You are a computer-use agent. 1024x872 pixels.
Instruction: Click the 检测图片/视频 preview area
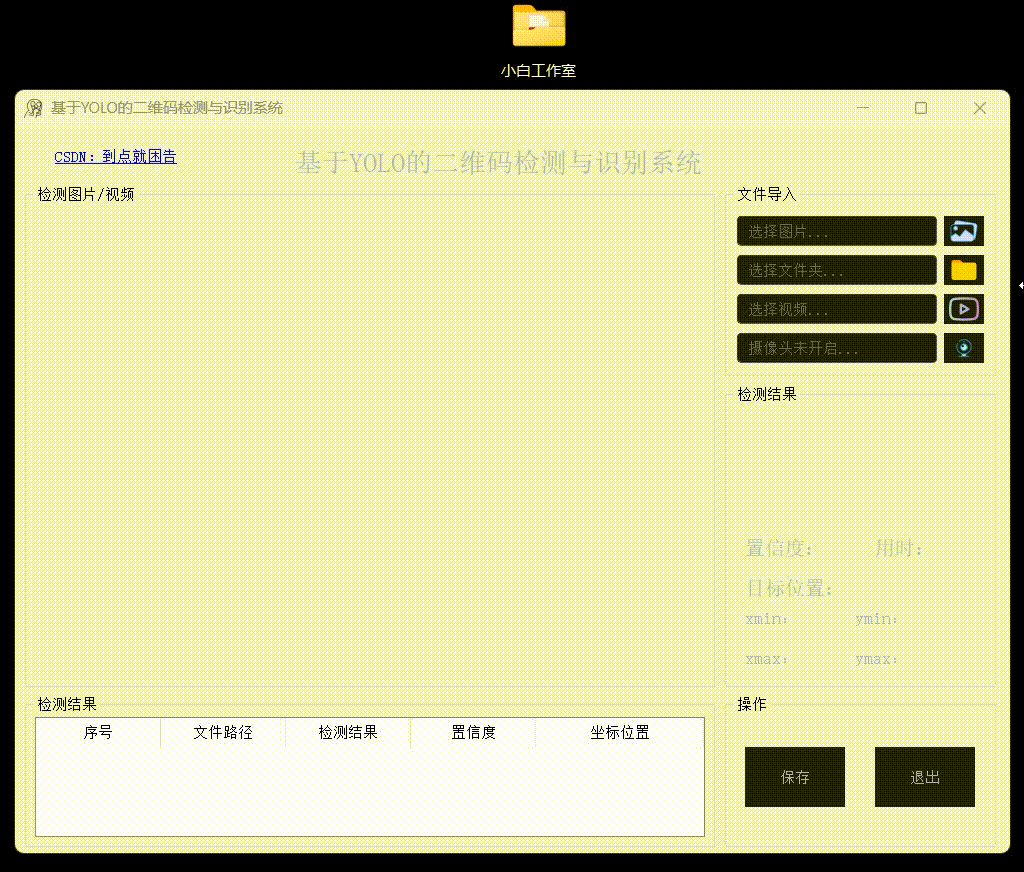click(x=370, y=440)
